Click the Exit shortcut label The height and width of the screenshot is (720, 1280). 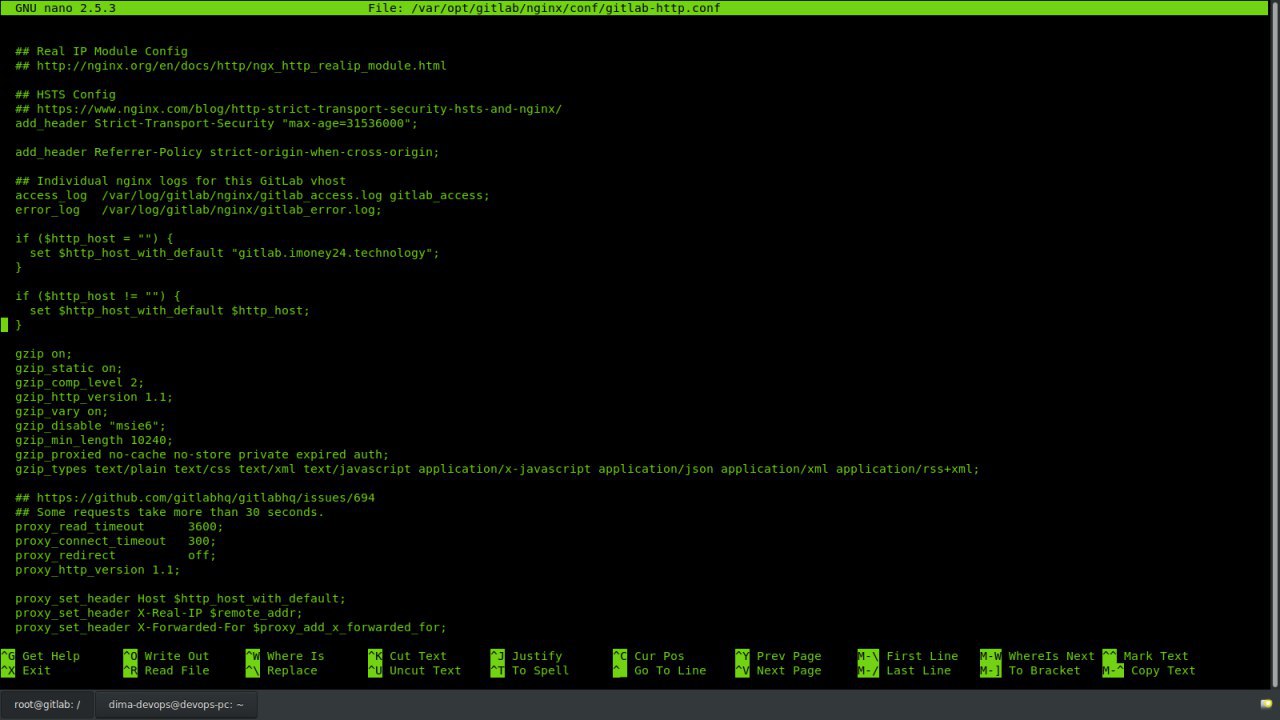click(x=36, y=670)
